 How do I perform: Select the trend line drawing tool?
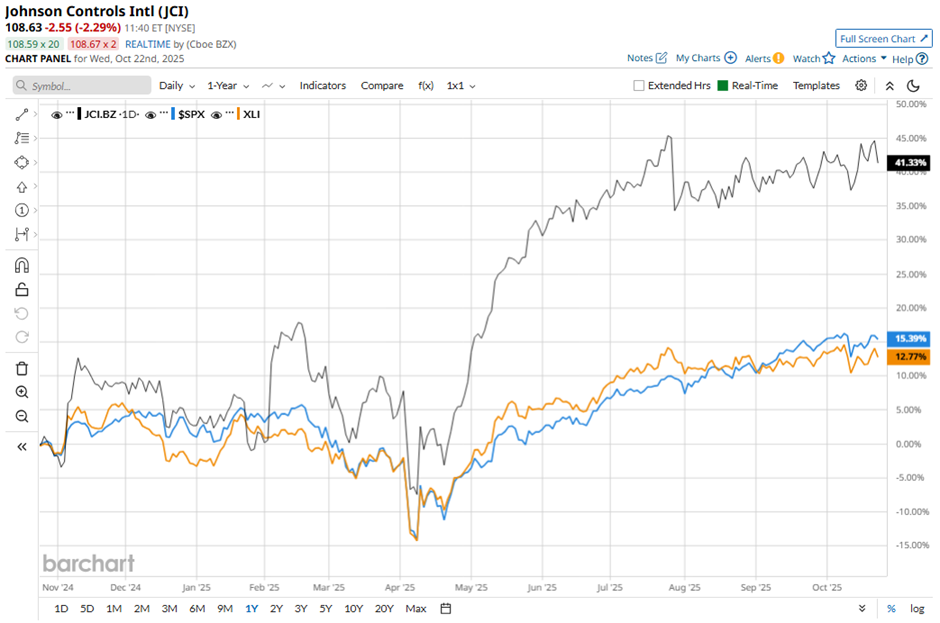pos(22,114)
